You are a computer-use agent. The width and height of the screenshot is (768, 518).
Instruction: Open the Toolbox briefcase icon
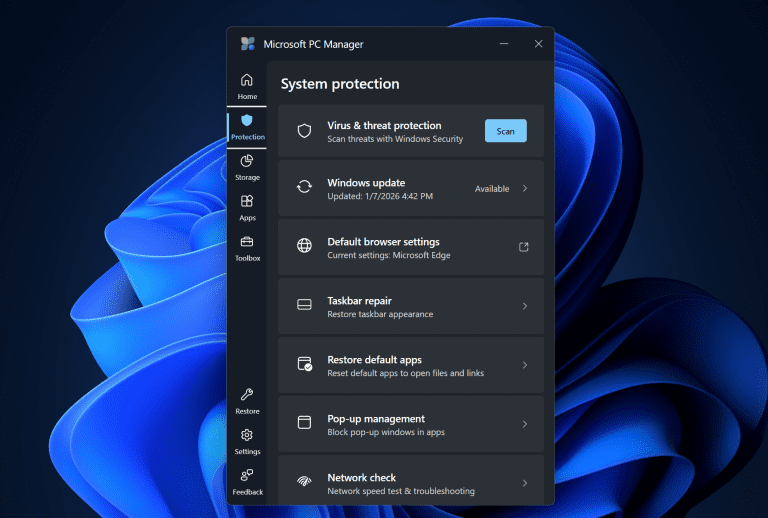[247, 242]
